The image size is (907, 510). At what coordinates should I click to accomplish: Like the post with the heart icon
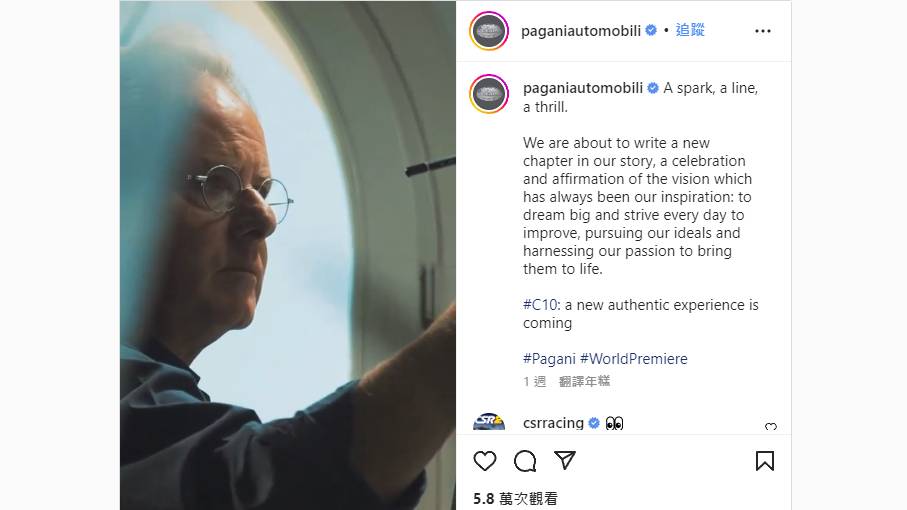pyautogui.click(x=485, y=461)
